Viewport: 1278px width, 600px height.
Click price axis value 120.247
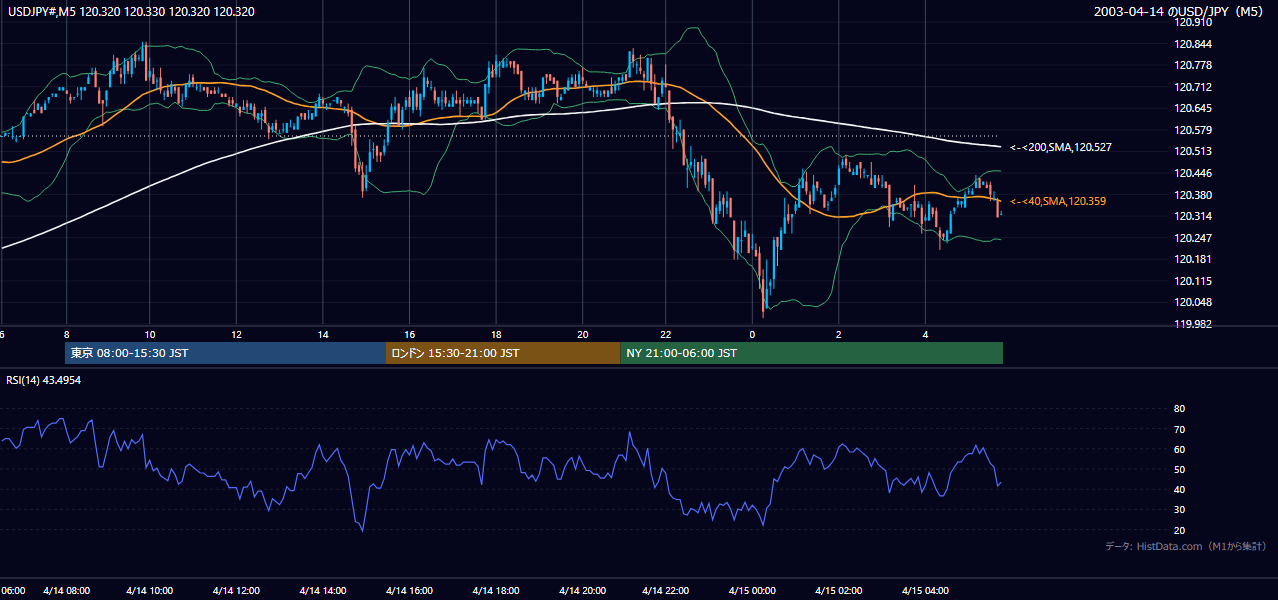tap(1194, 238)
